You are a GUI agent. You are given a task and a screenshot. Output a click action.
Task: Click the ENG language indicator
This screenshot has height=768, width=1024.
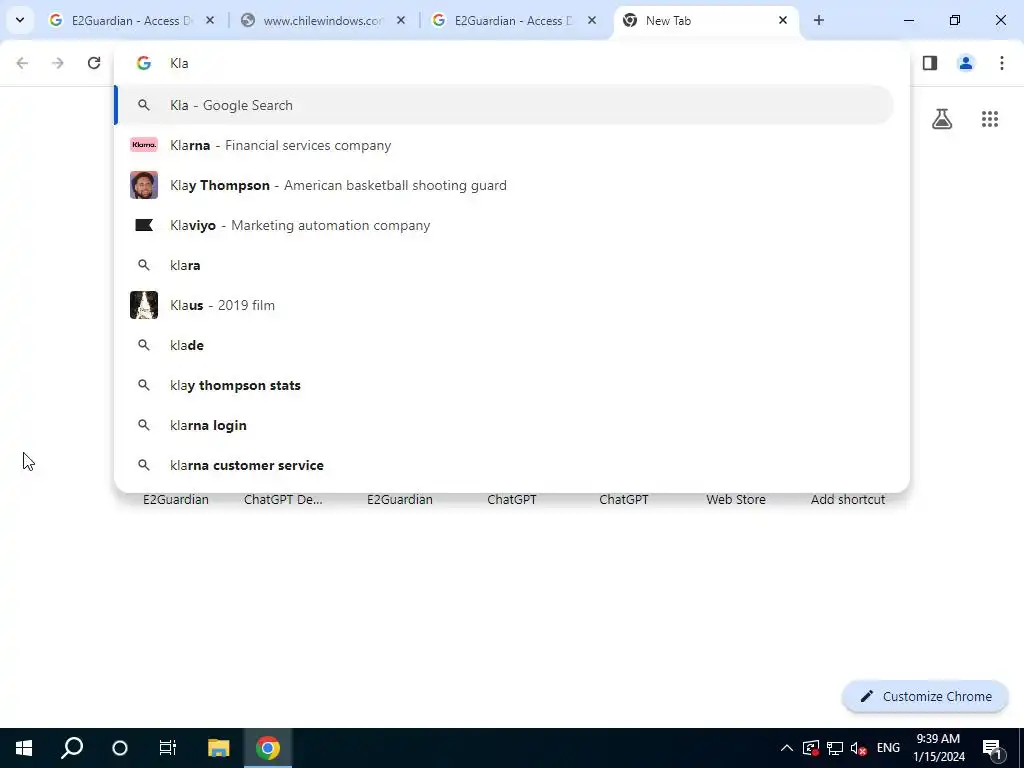point(888,748)
